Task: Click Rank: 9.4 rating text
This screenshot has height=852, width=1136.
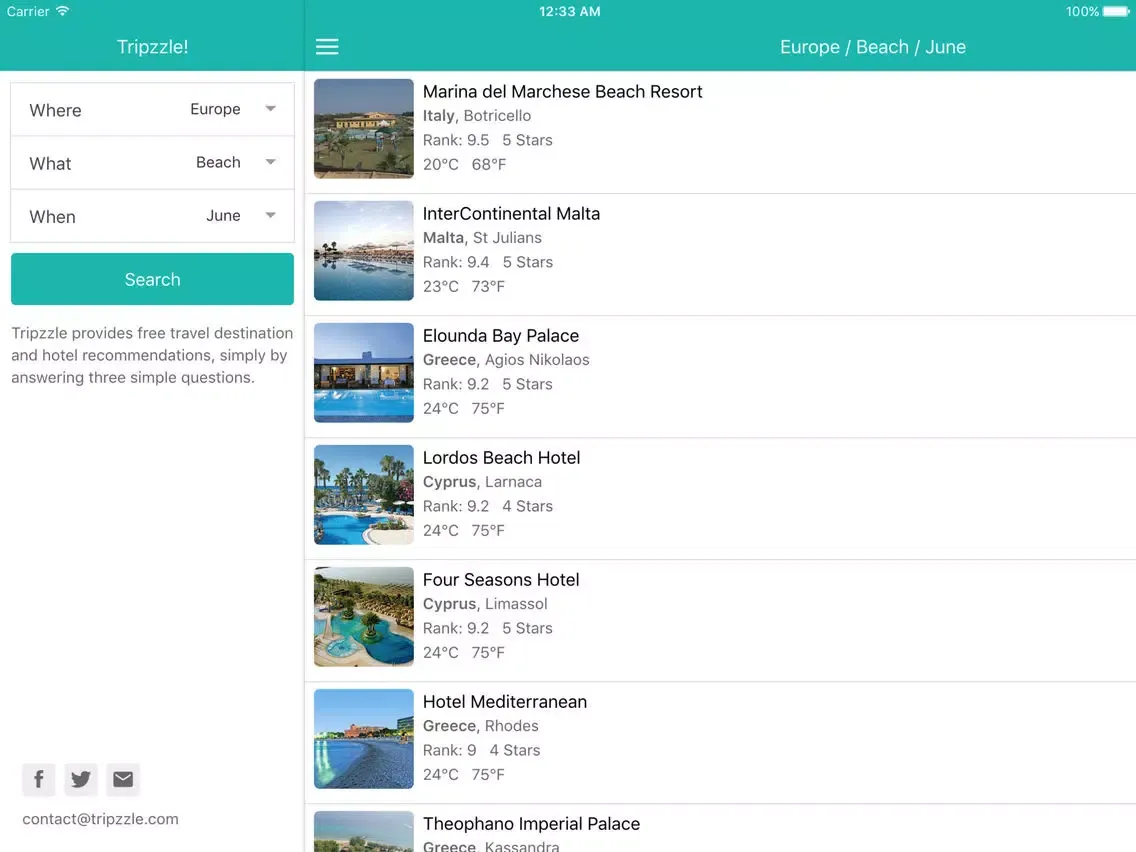Action: 456,262
